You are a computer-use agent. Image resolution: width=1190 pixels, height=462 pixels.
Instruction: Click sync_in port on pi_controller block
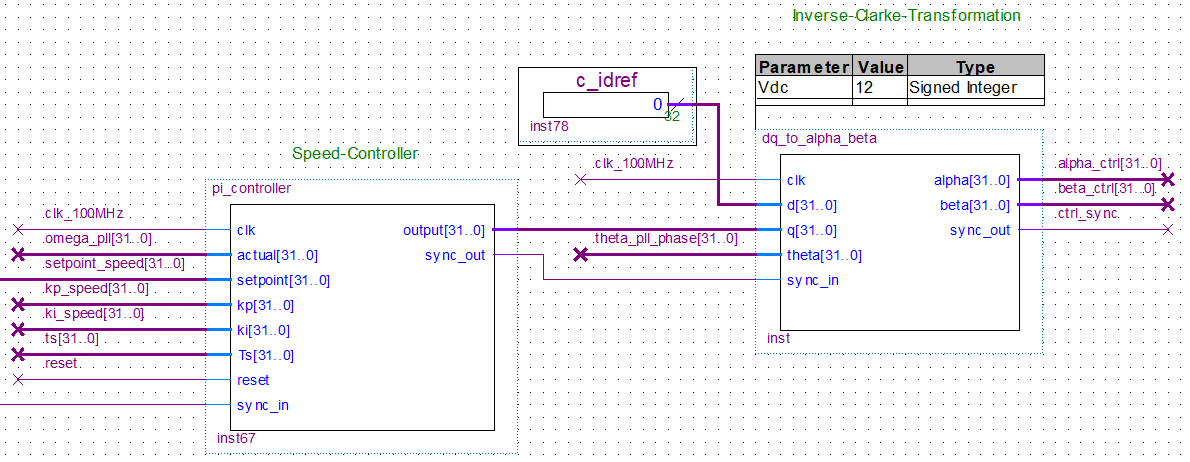pos(263,405)
